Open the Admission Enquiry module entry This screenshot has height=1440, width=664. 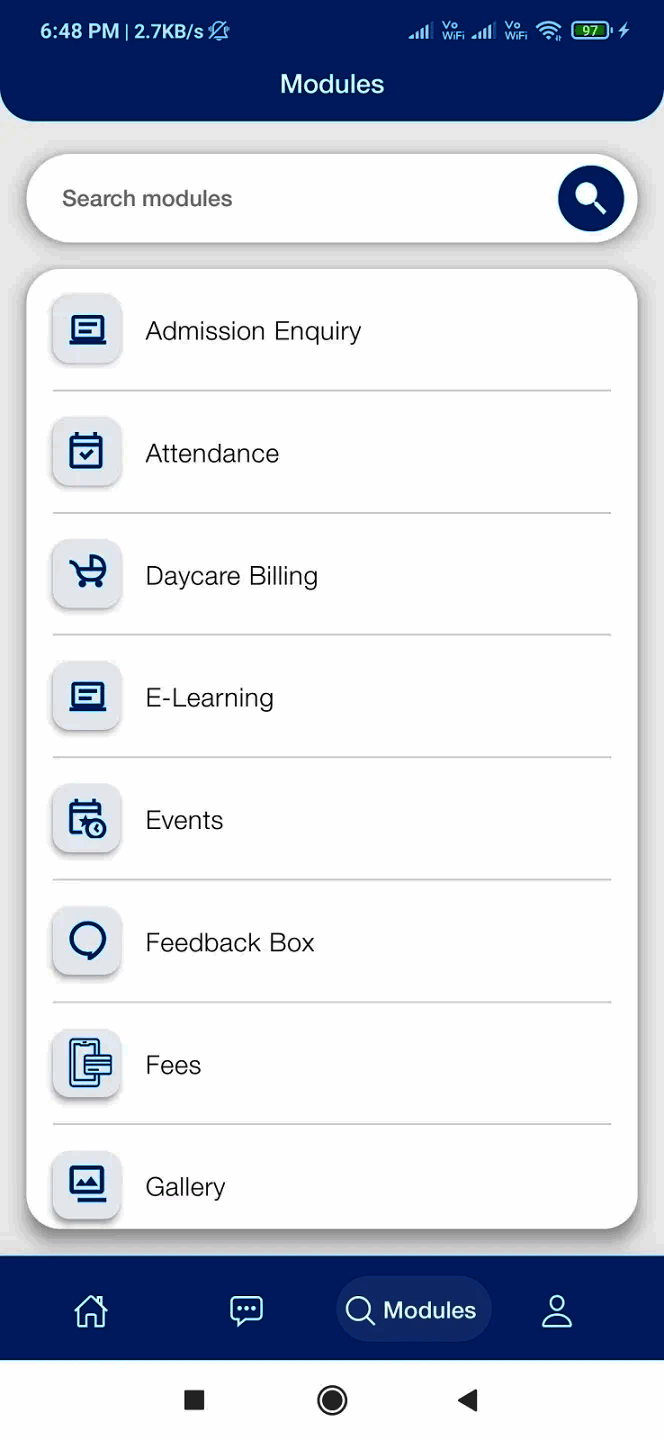(x=253, y=330)
